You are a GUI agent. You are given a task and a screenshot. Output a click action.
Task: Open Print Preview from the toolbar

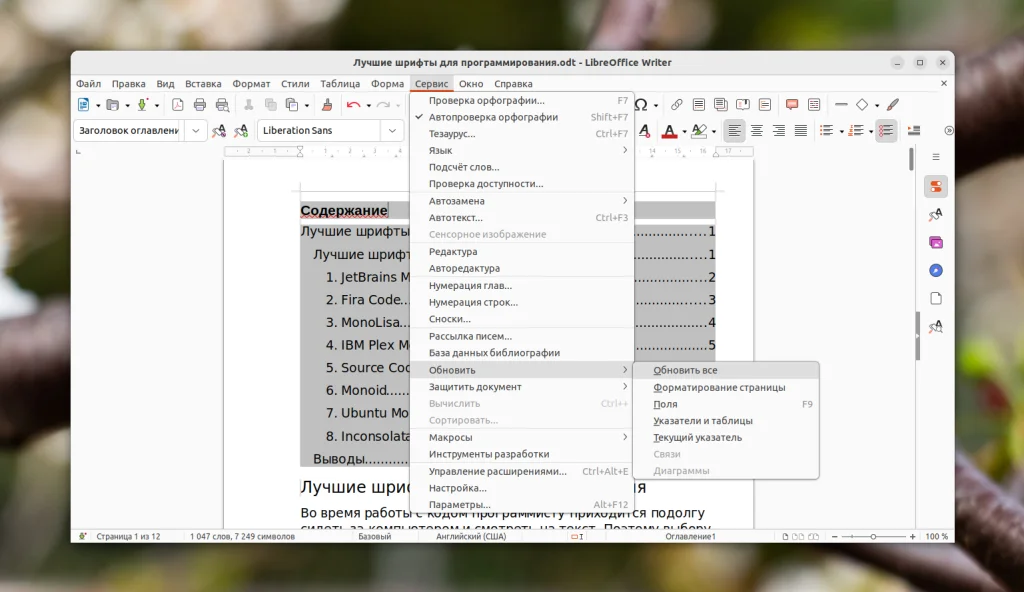(221, 104)
